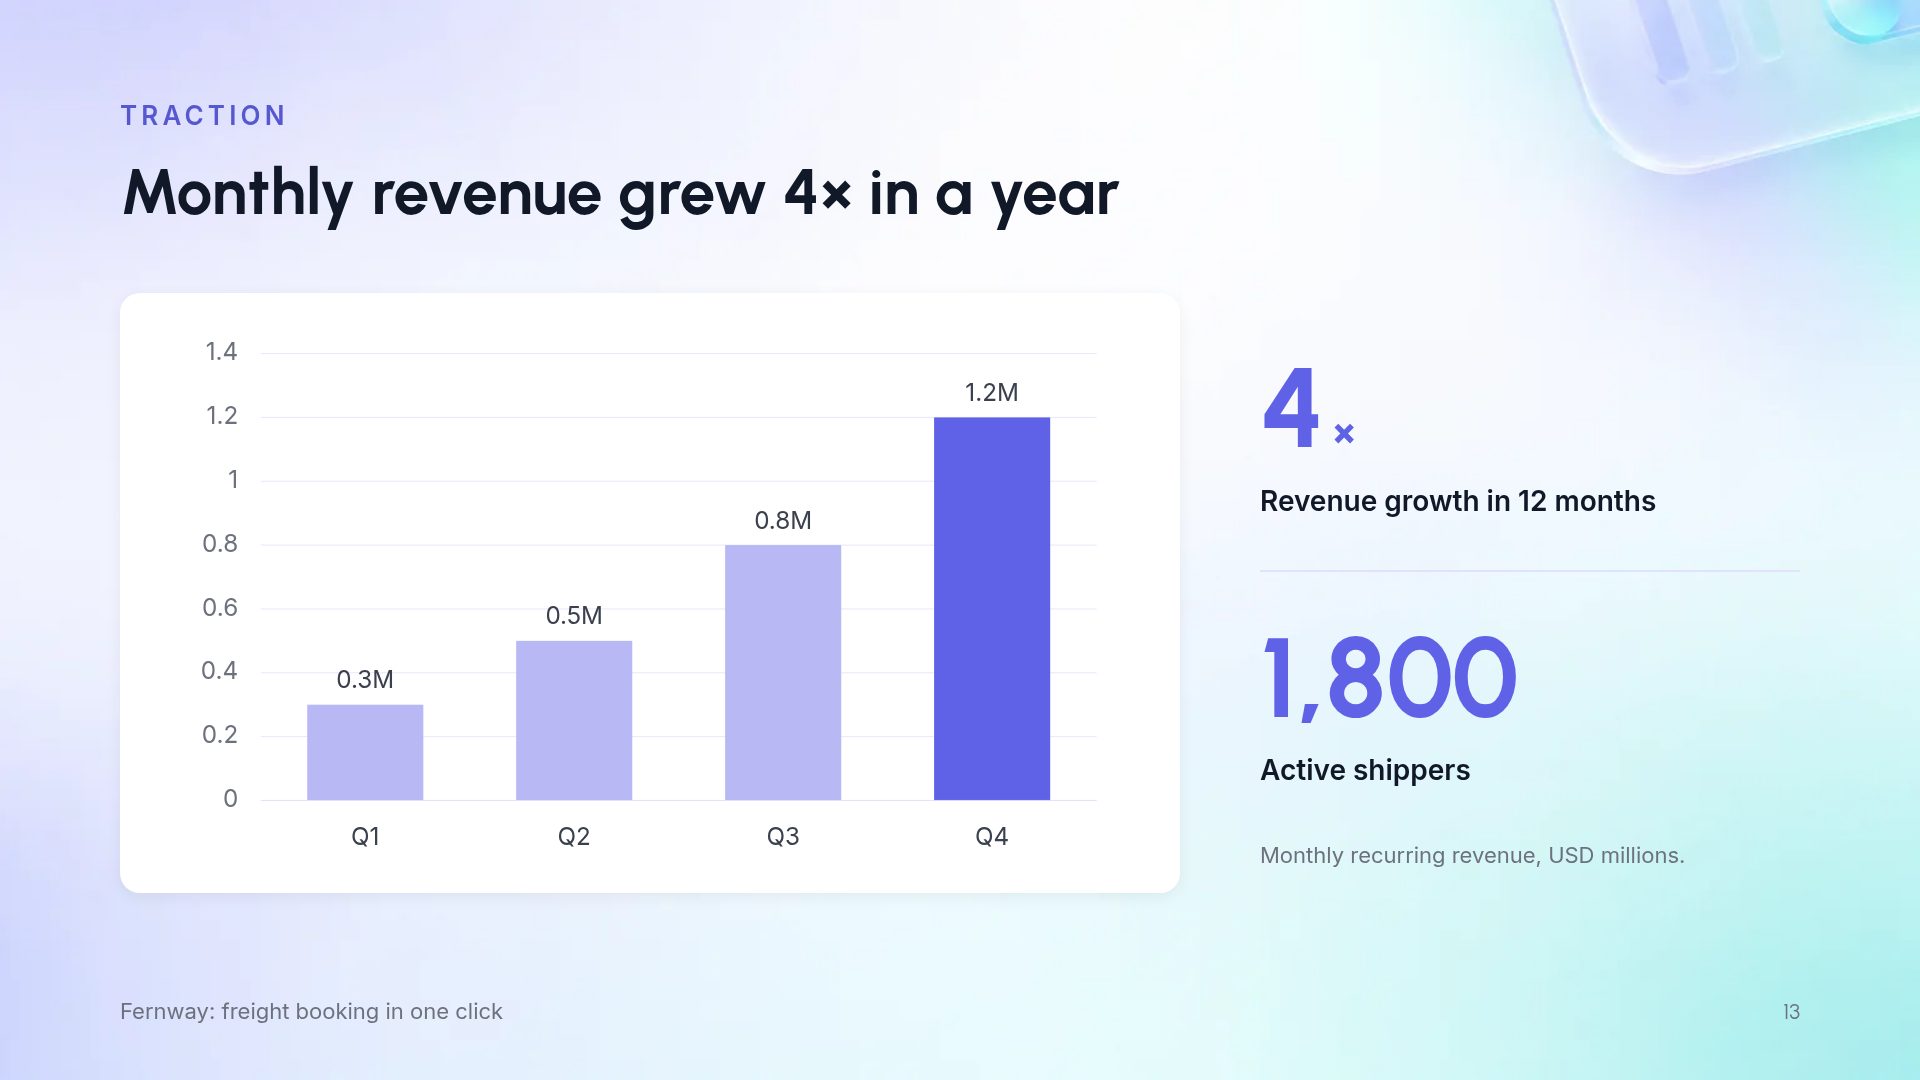The height and width of the screenshot is (1080, 1920).
Task: Select the 1,800 statistic
Action: (x=1389, y=678)
